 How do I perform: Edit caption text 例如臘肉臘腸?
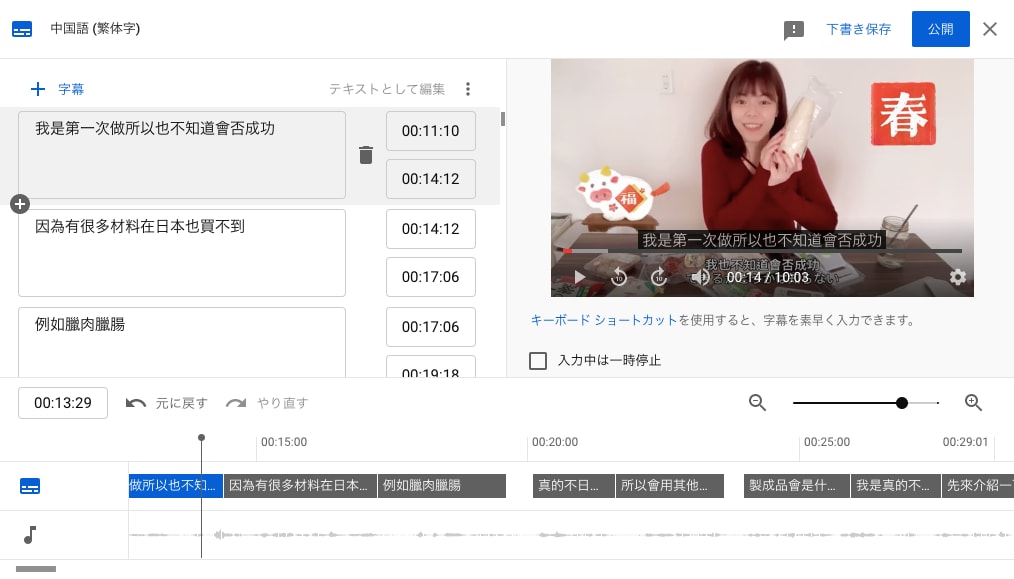point(182,342)
